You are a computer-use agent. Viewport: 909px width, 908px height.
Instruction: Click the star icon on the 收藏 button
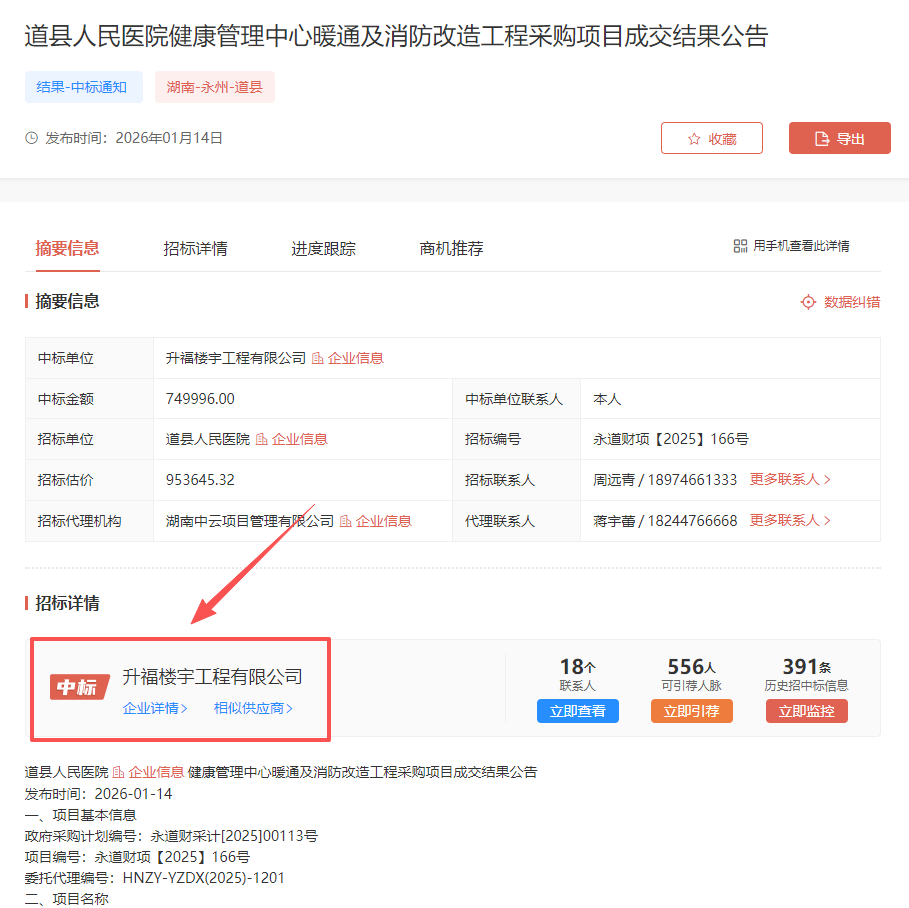click(694, 139)
